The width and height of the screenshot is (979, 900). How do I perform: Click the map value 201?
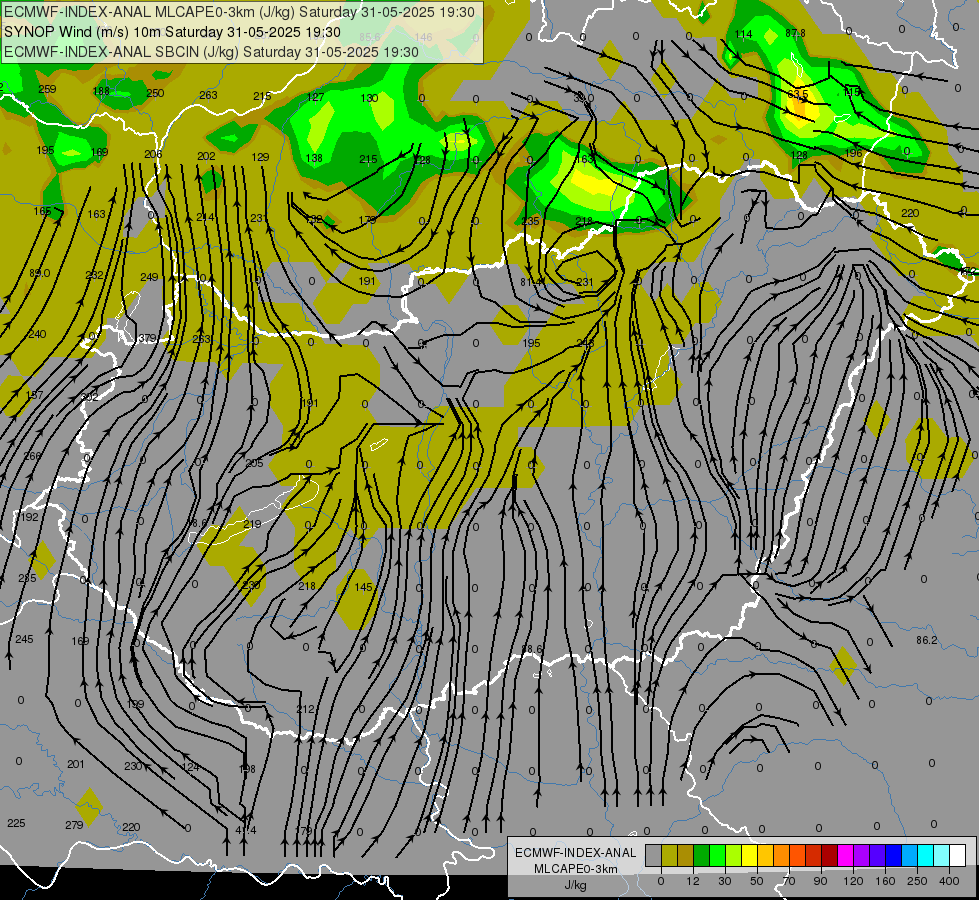tap(76, 764)
